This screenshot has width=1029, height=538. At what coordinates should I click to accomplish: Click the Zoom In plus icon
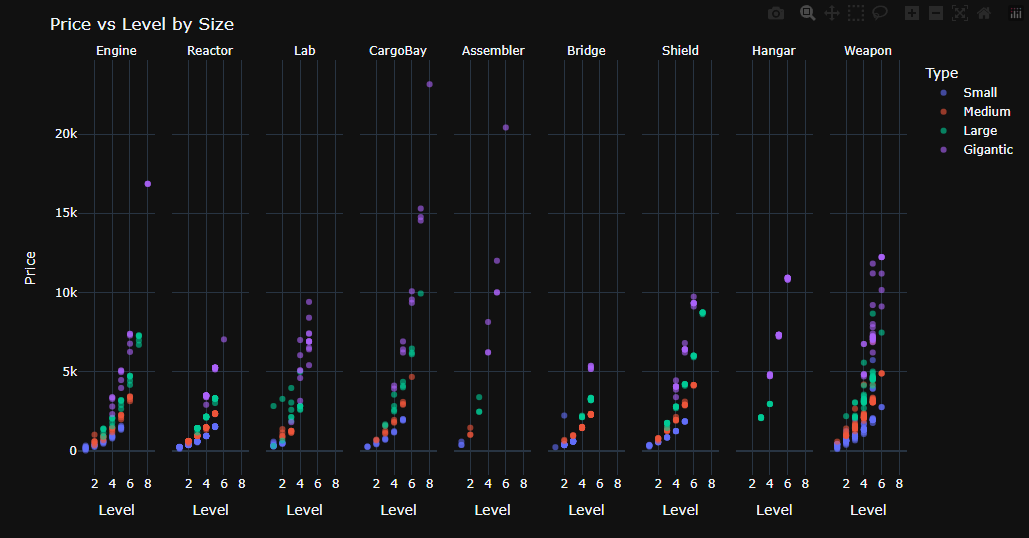(x=912, y=13)
